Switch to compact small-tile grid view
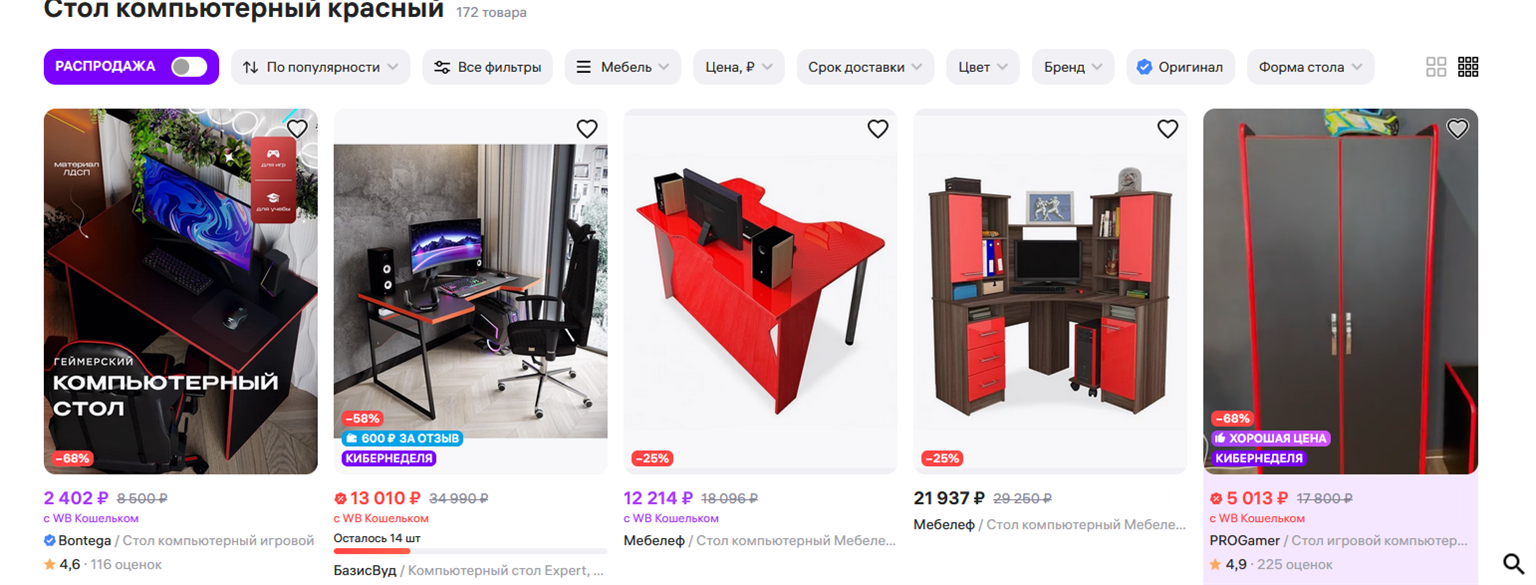This screenshot has width=1536, height=585. tap(1468, 67)
